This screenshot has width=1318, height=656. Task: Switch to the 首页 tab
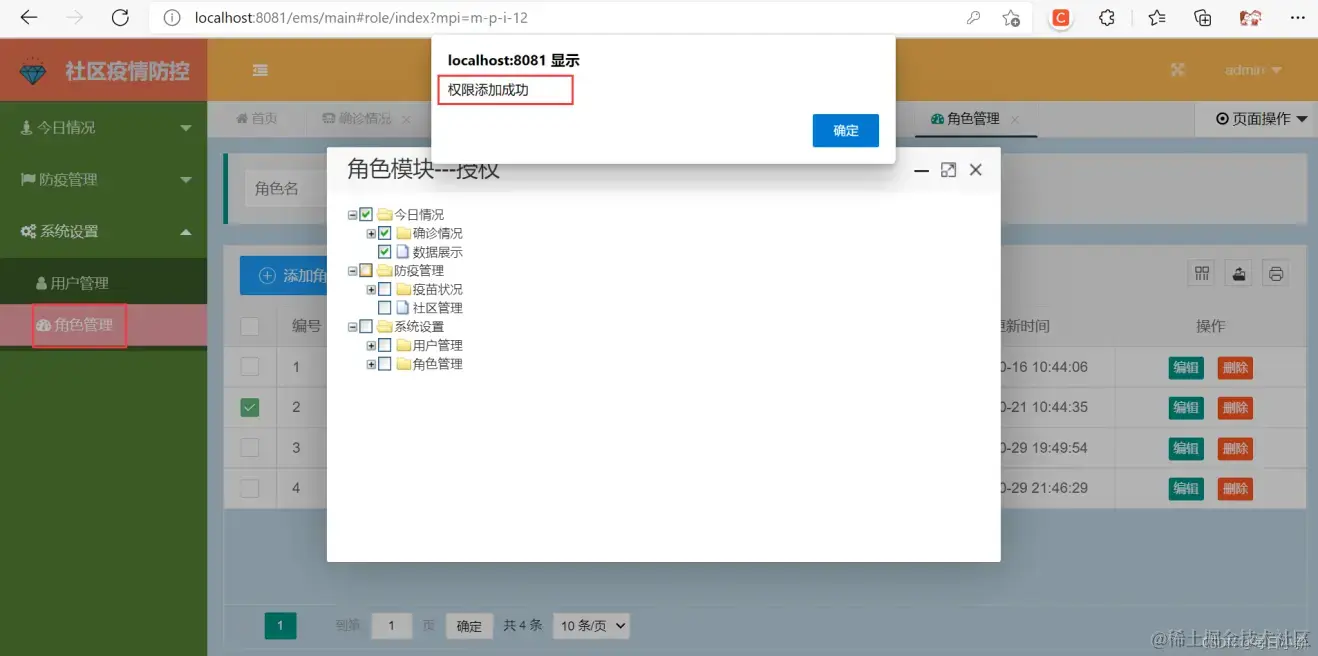pyautogui.click(x=257, y=118)
